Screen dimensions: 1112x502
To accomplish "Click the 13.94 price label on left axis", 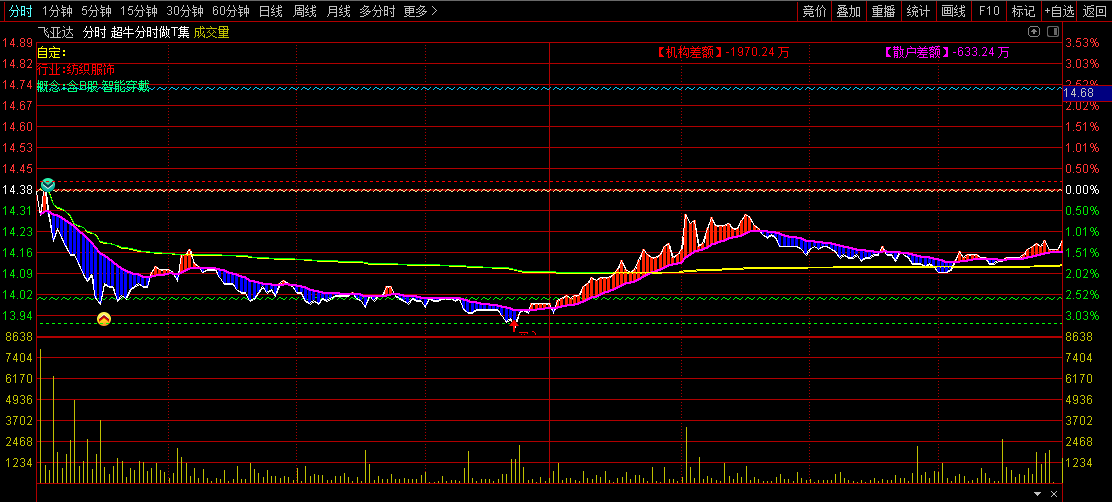I will [x=17, y=316].
